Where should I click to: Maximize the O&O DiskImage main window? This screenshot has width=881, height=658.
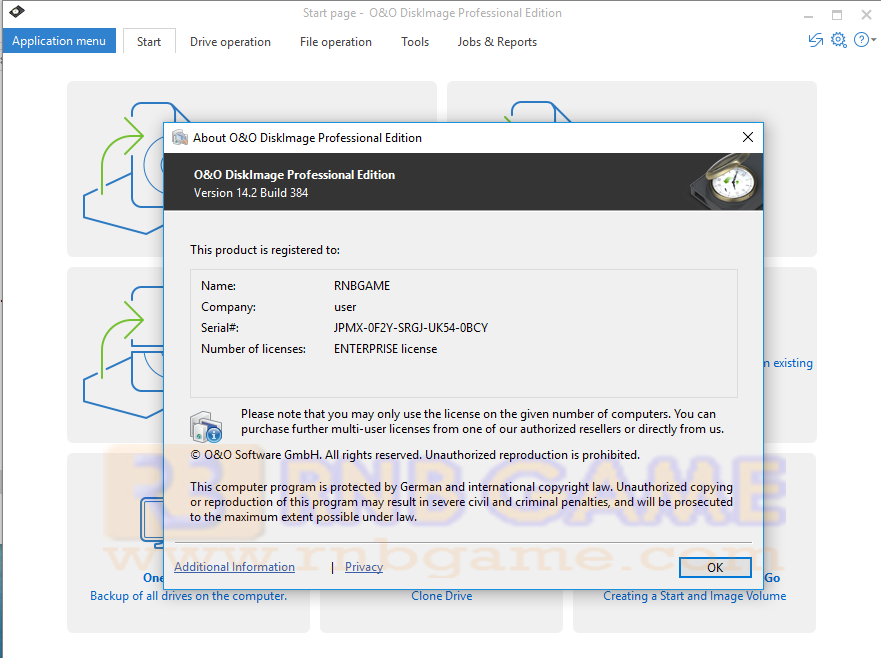coord(837,15)
